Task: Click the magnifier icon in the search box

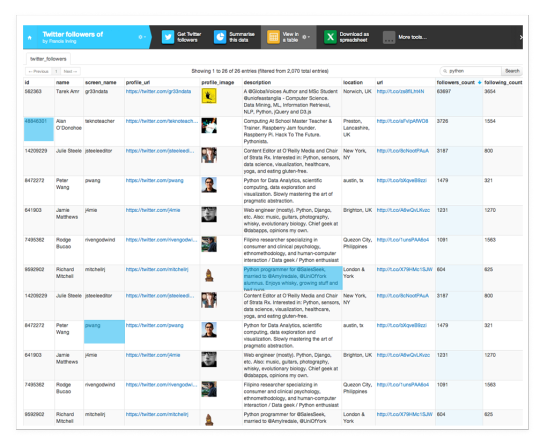Action: 445,71
